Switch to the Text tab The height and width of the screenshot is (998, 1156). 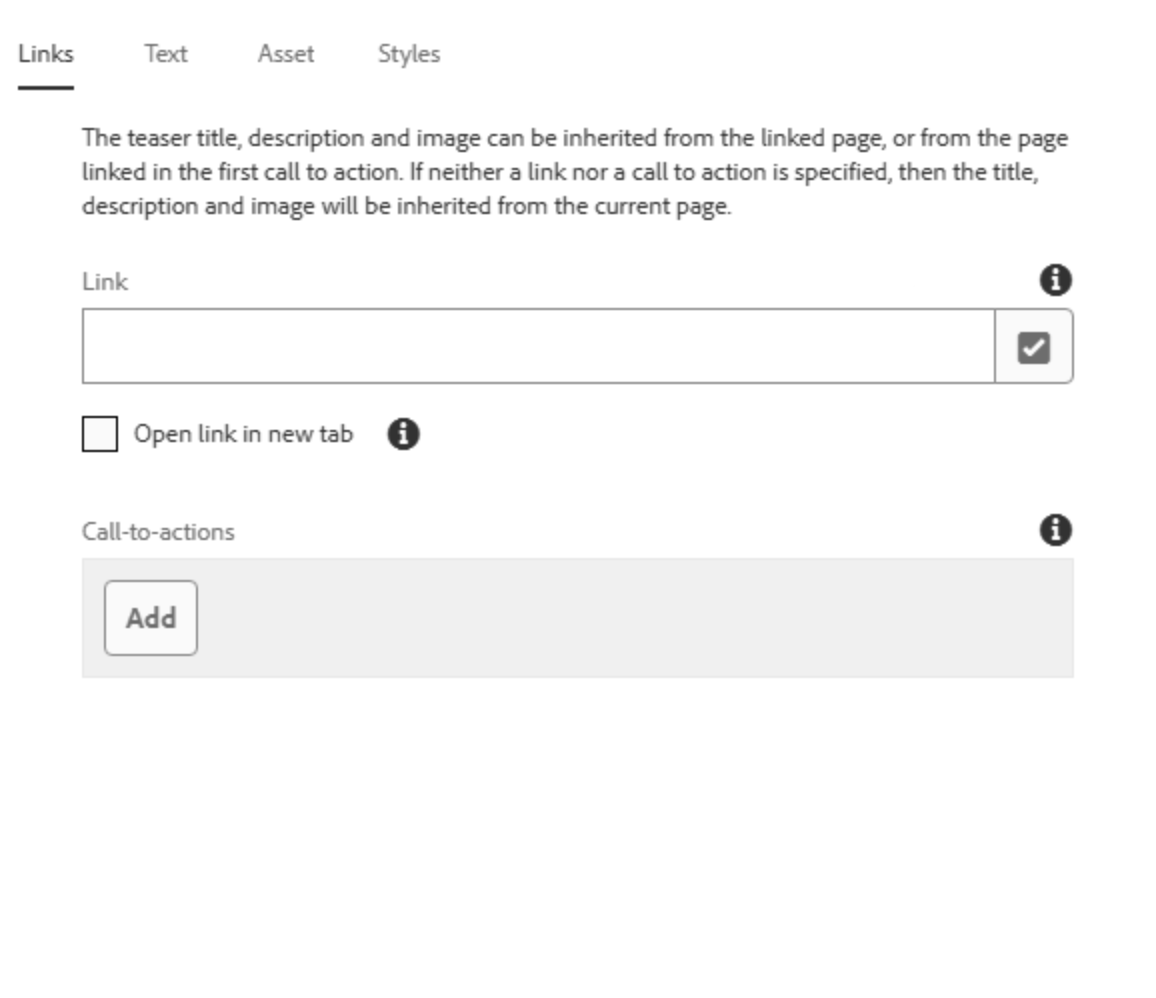(x=166, y=54)
